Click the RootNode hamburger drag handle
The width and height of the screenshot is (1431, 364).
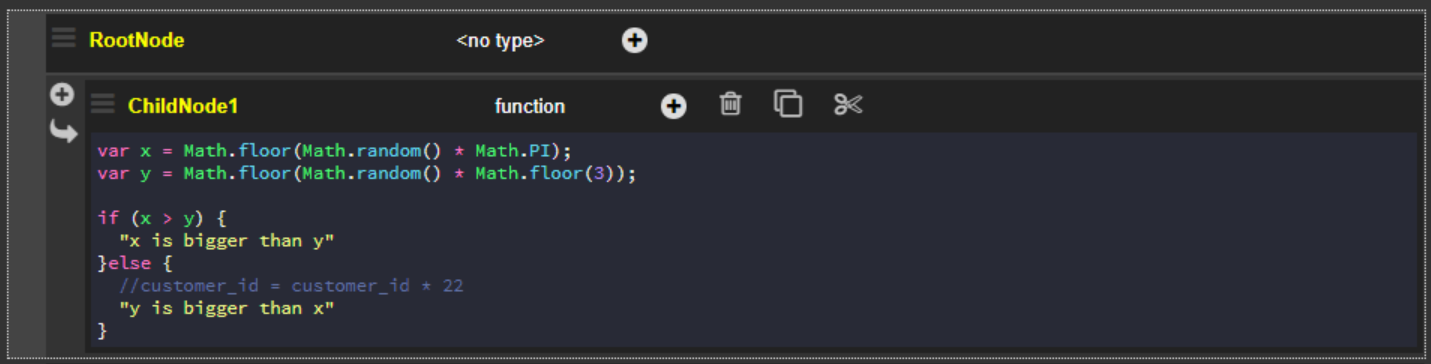[x=64, y=38]
